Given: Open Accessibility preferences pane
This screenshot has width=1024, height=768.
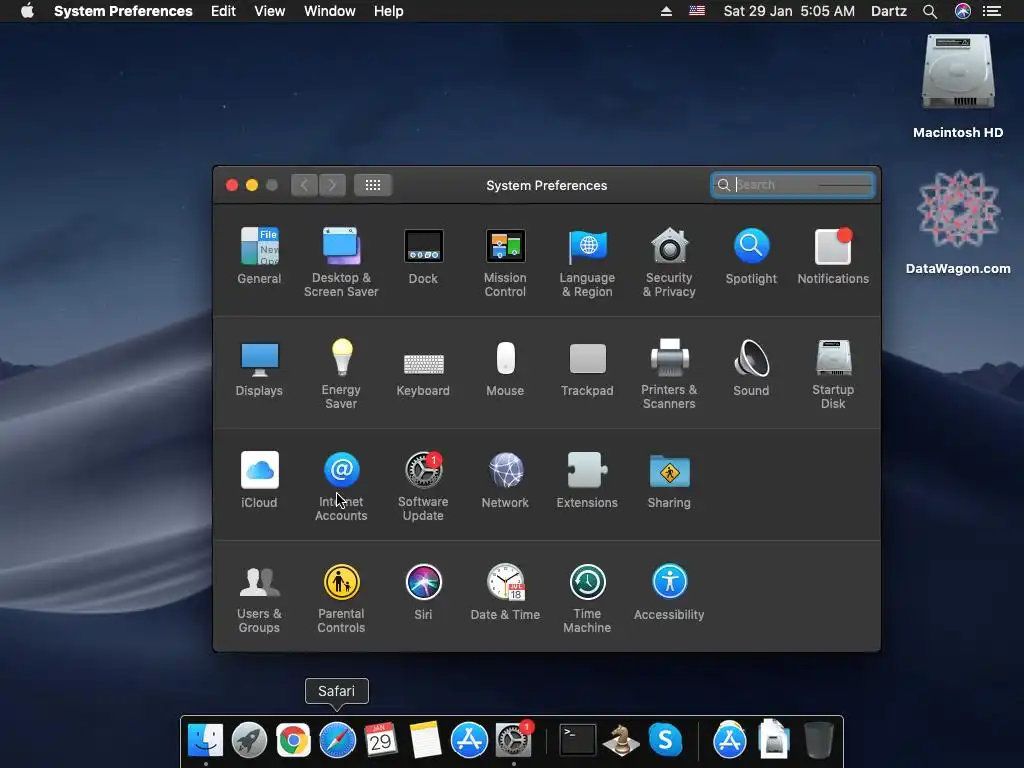Looking at the screenshot, I should pyautogui.click(x=669, y=592).
